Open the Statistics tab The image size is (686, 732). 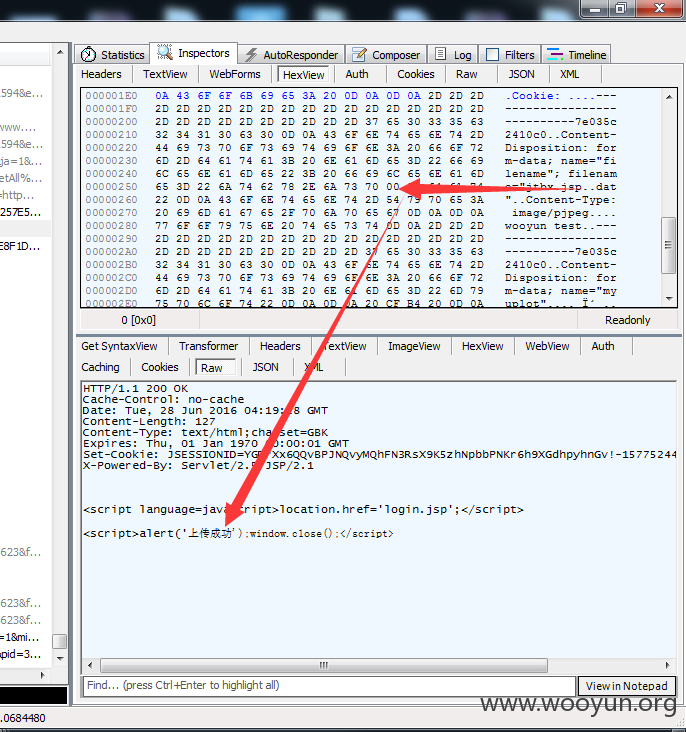point(112,55)
